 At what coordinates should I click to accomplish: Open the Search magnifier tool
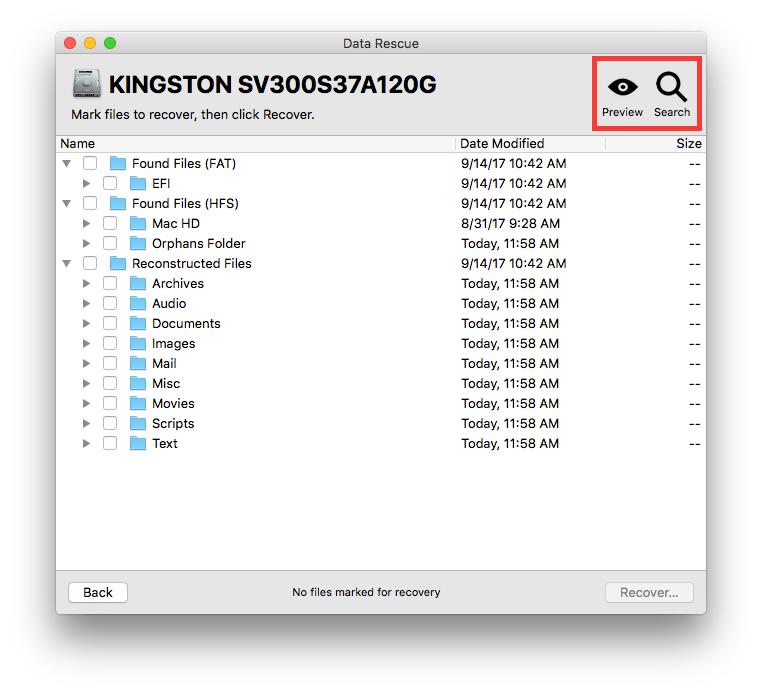672,87
